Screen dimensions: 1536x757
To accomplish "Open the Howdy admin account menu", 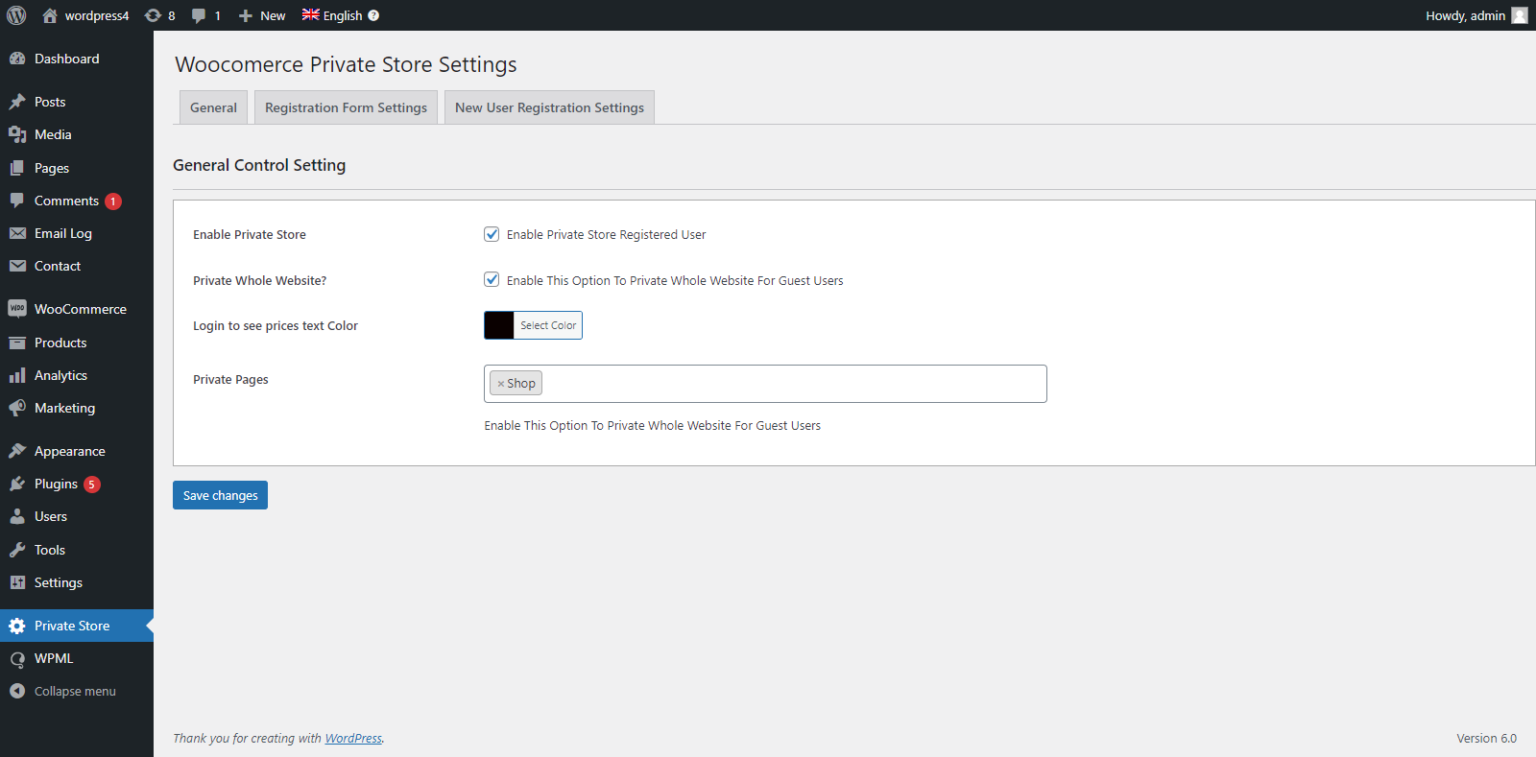I will 1466,15.
